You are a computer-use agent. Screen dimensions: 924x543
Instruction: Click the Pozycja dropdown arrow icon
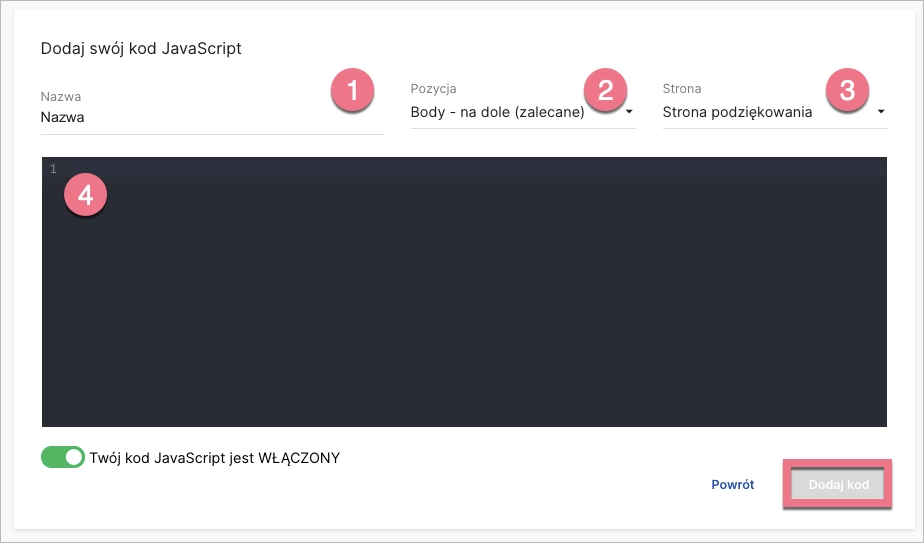(630, 112)
